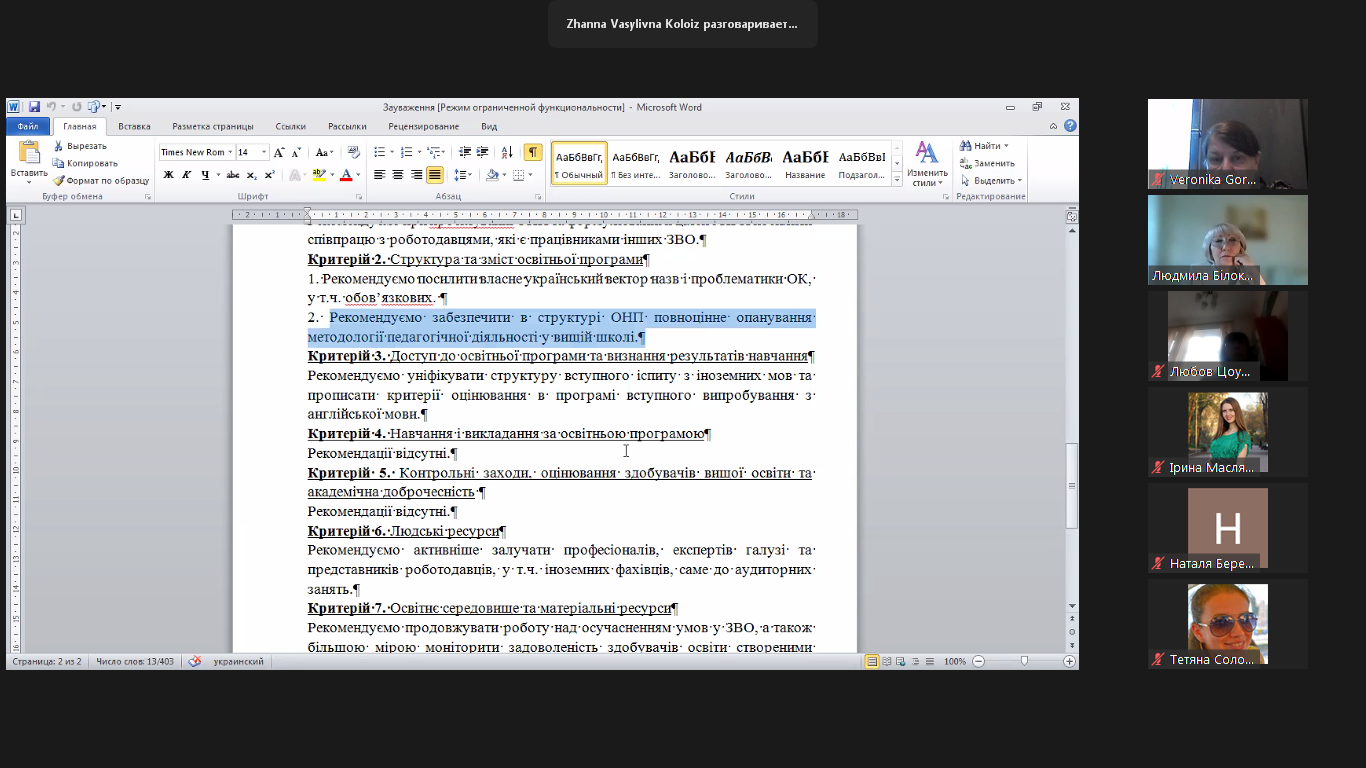Toggle justified alignment button
Image resolution: width=1366 pixels, height=768 pixels.
click(x=434, y=175)
